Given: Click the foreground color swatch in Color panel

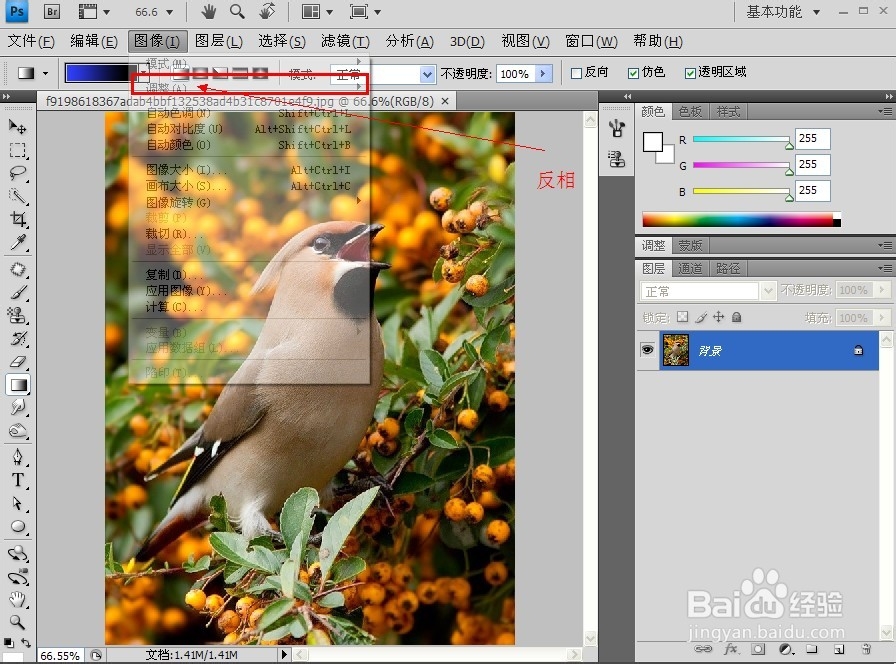Looking at the screenshot, I should pyautogui.click(x=653, y=142).
